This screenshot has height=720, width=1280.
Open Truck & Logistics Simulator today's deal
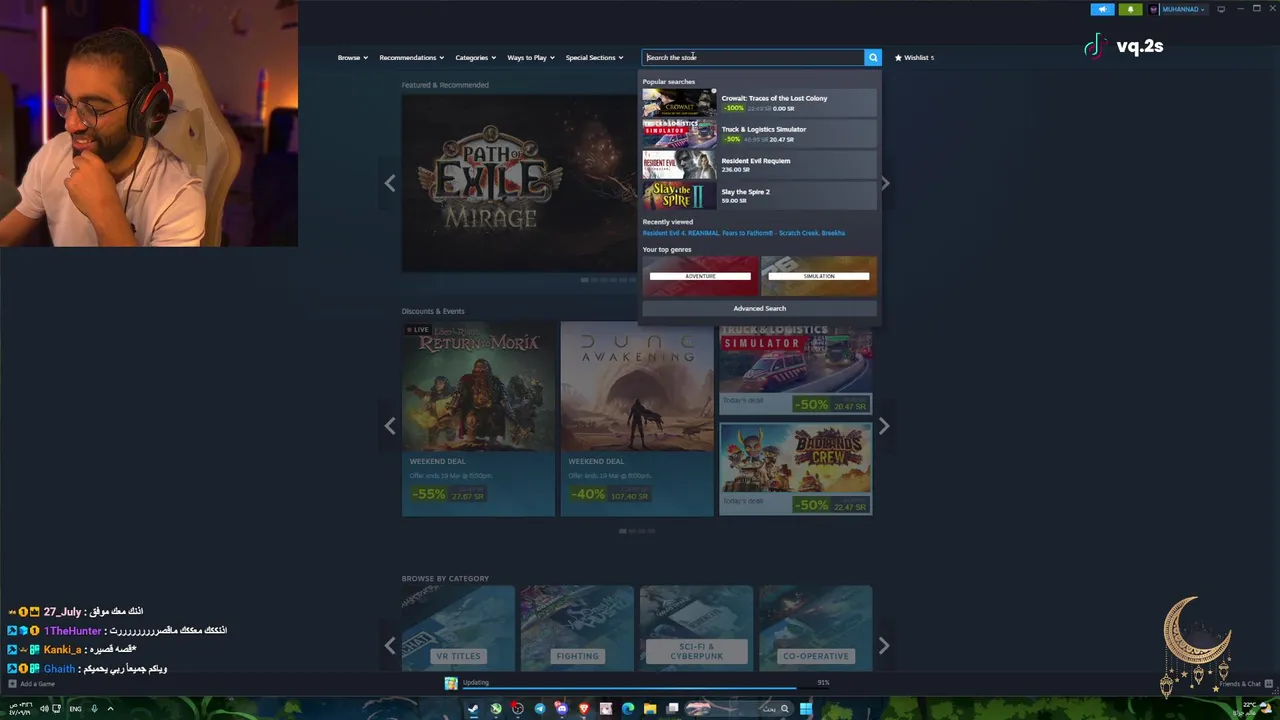coord(795,368)
